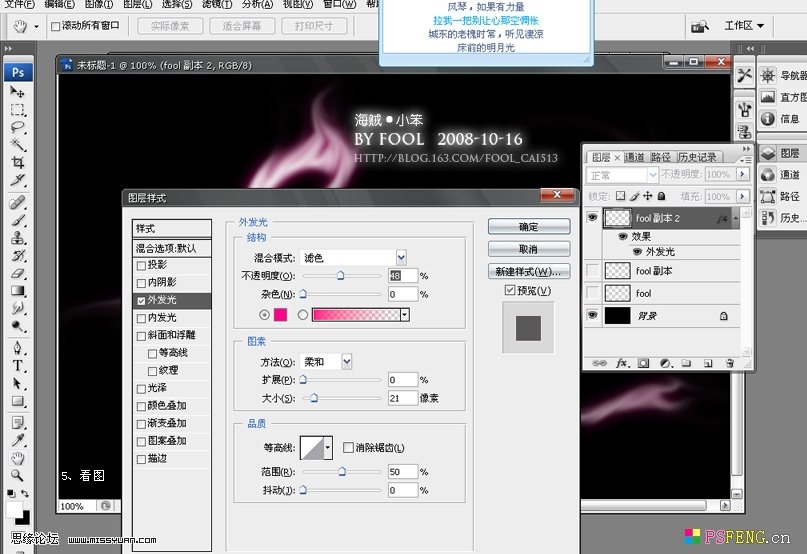
Task: Select the Healing Brush tool
Action: point(17,202)
